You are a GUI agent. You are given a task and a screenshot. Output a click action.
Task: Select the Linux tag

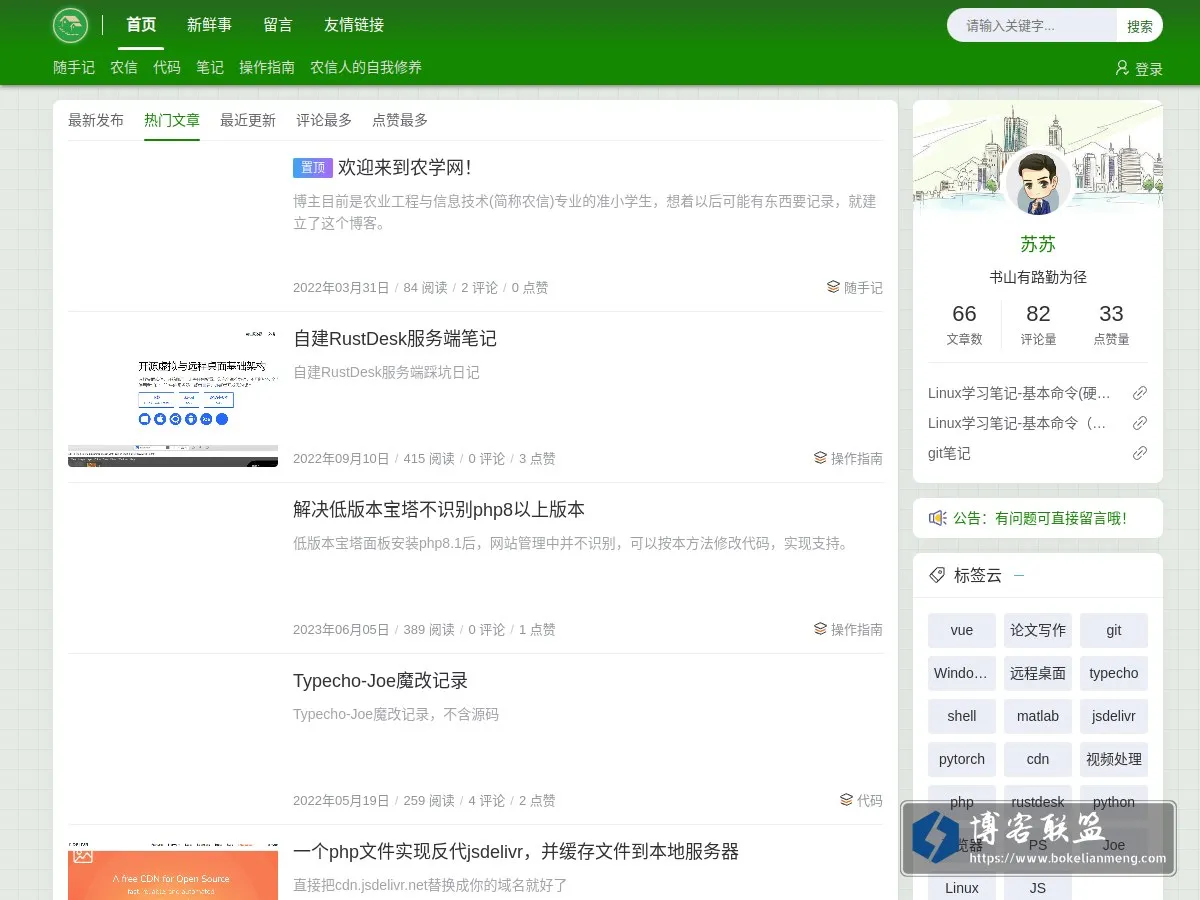click(x=962, y=887)
